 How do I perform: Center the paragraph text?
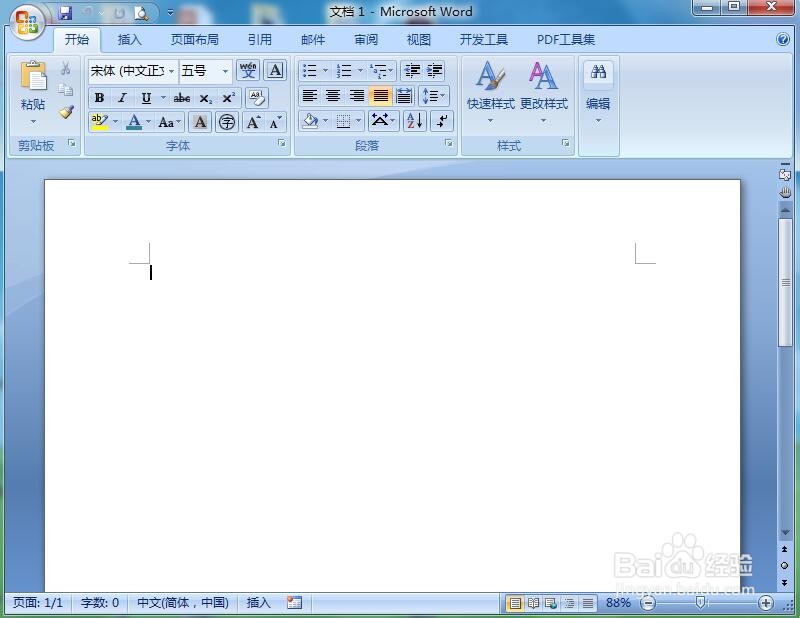(x=333, y=95)
